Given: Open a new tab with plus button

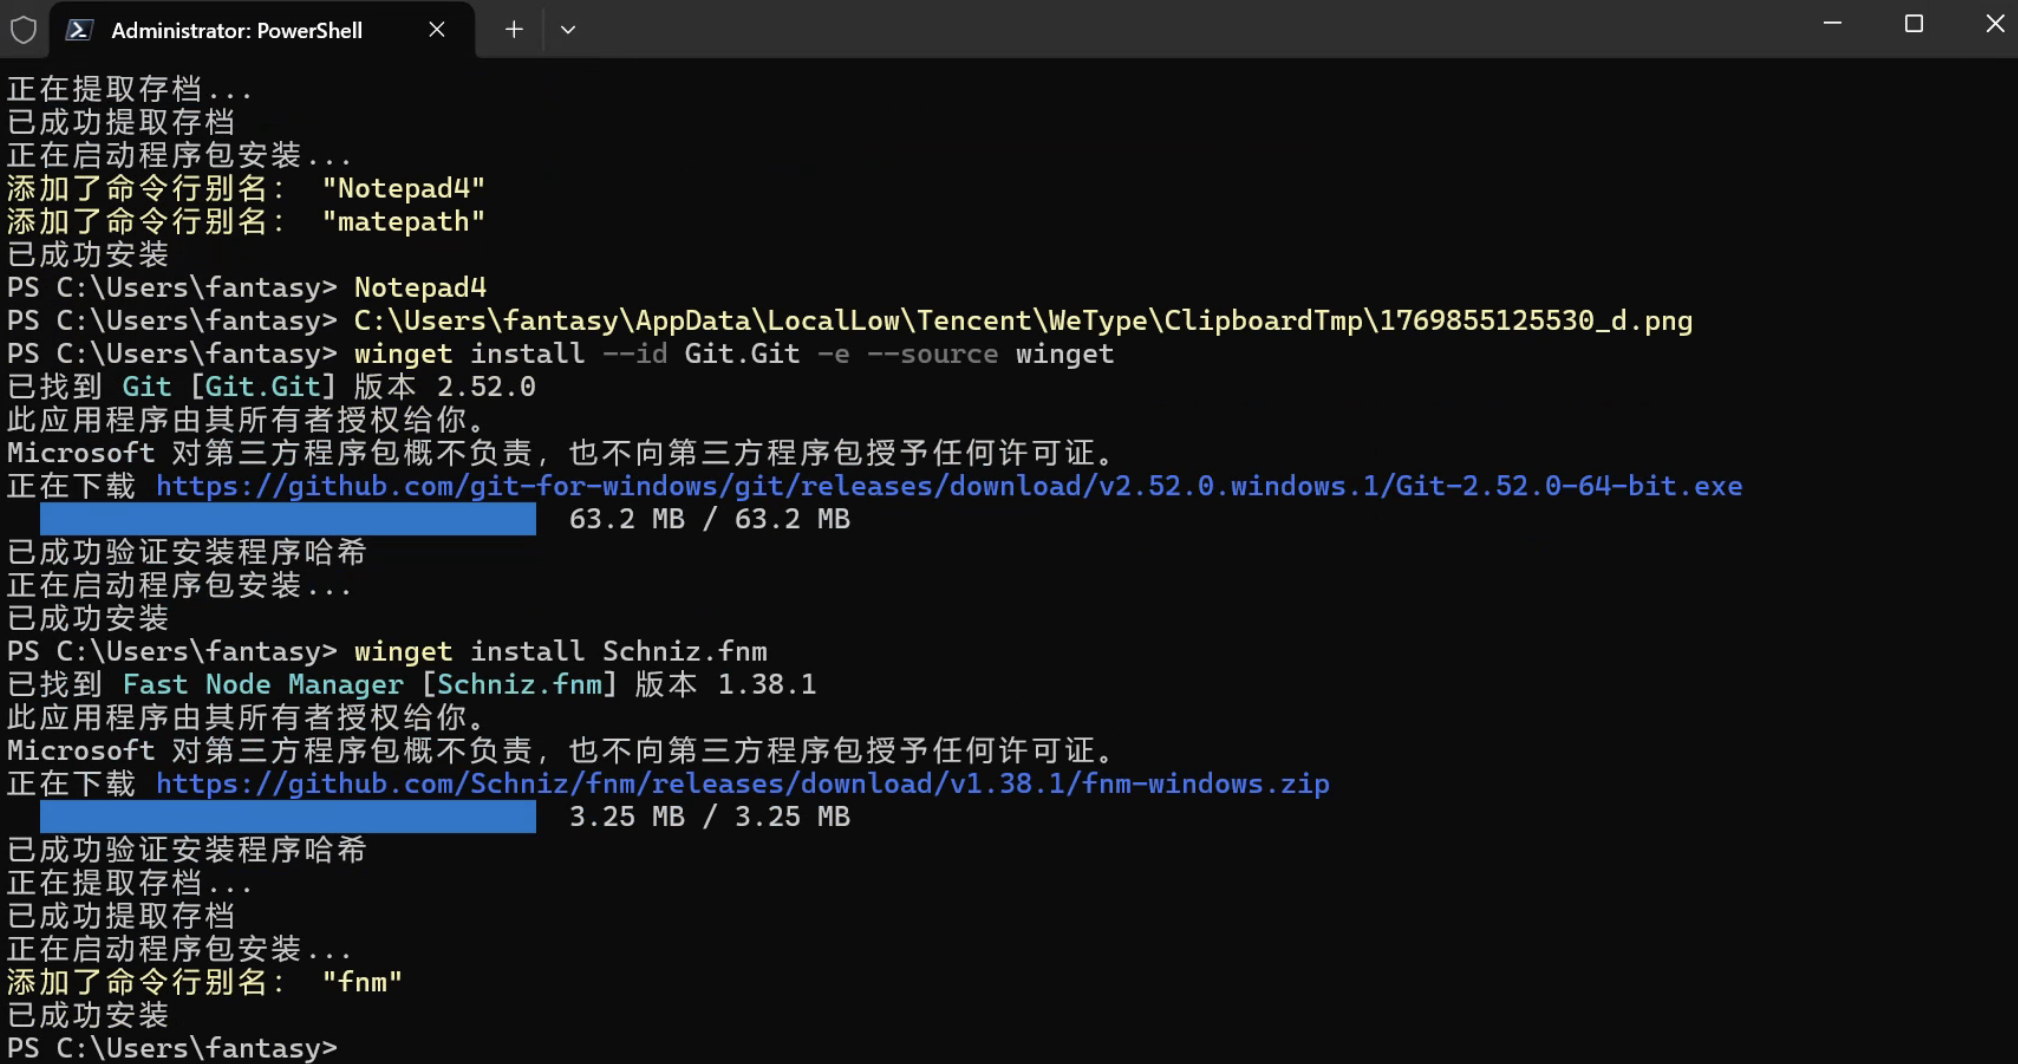Looking at the screenshot, I should pyautogui.click(x=513, y=30).
